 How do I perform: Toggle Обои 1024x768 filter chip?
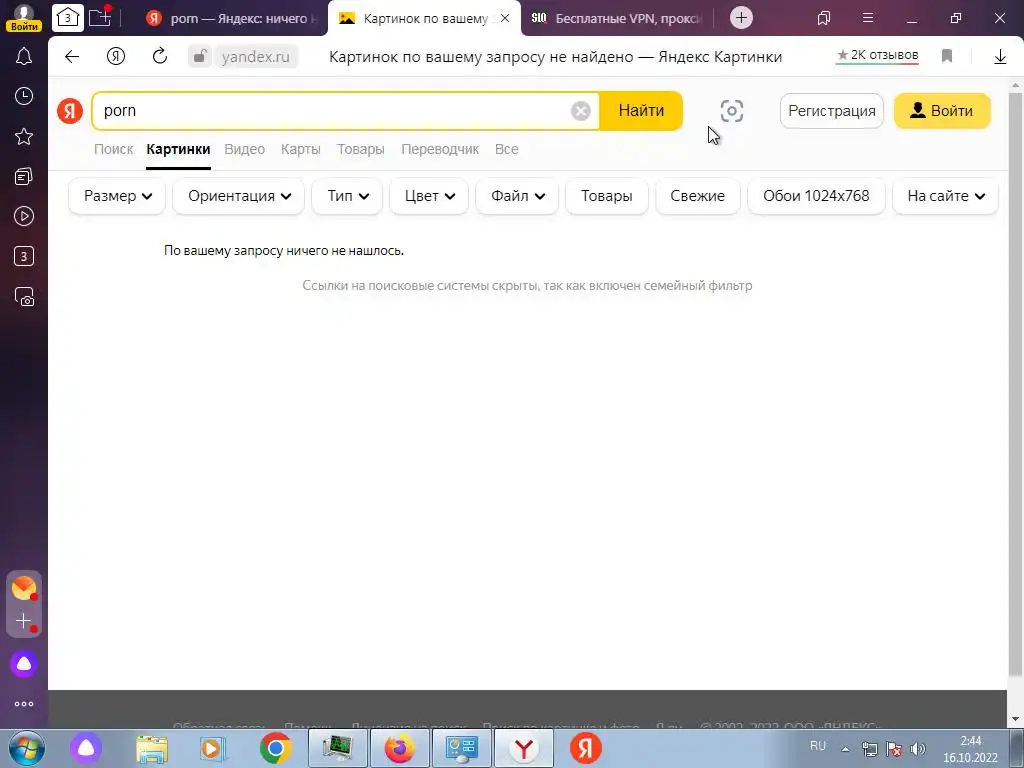816,196
